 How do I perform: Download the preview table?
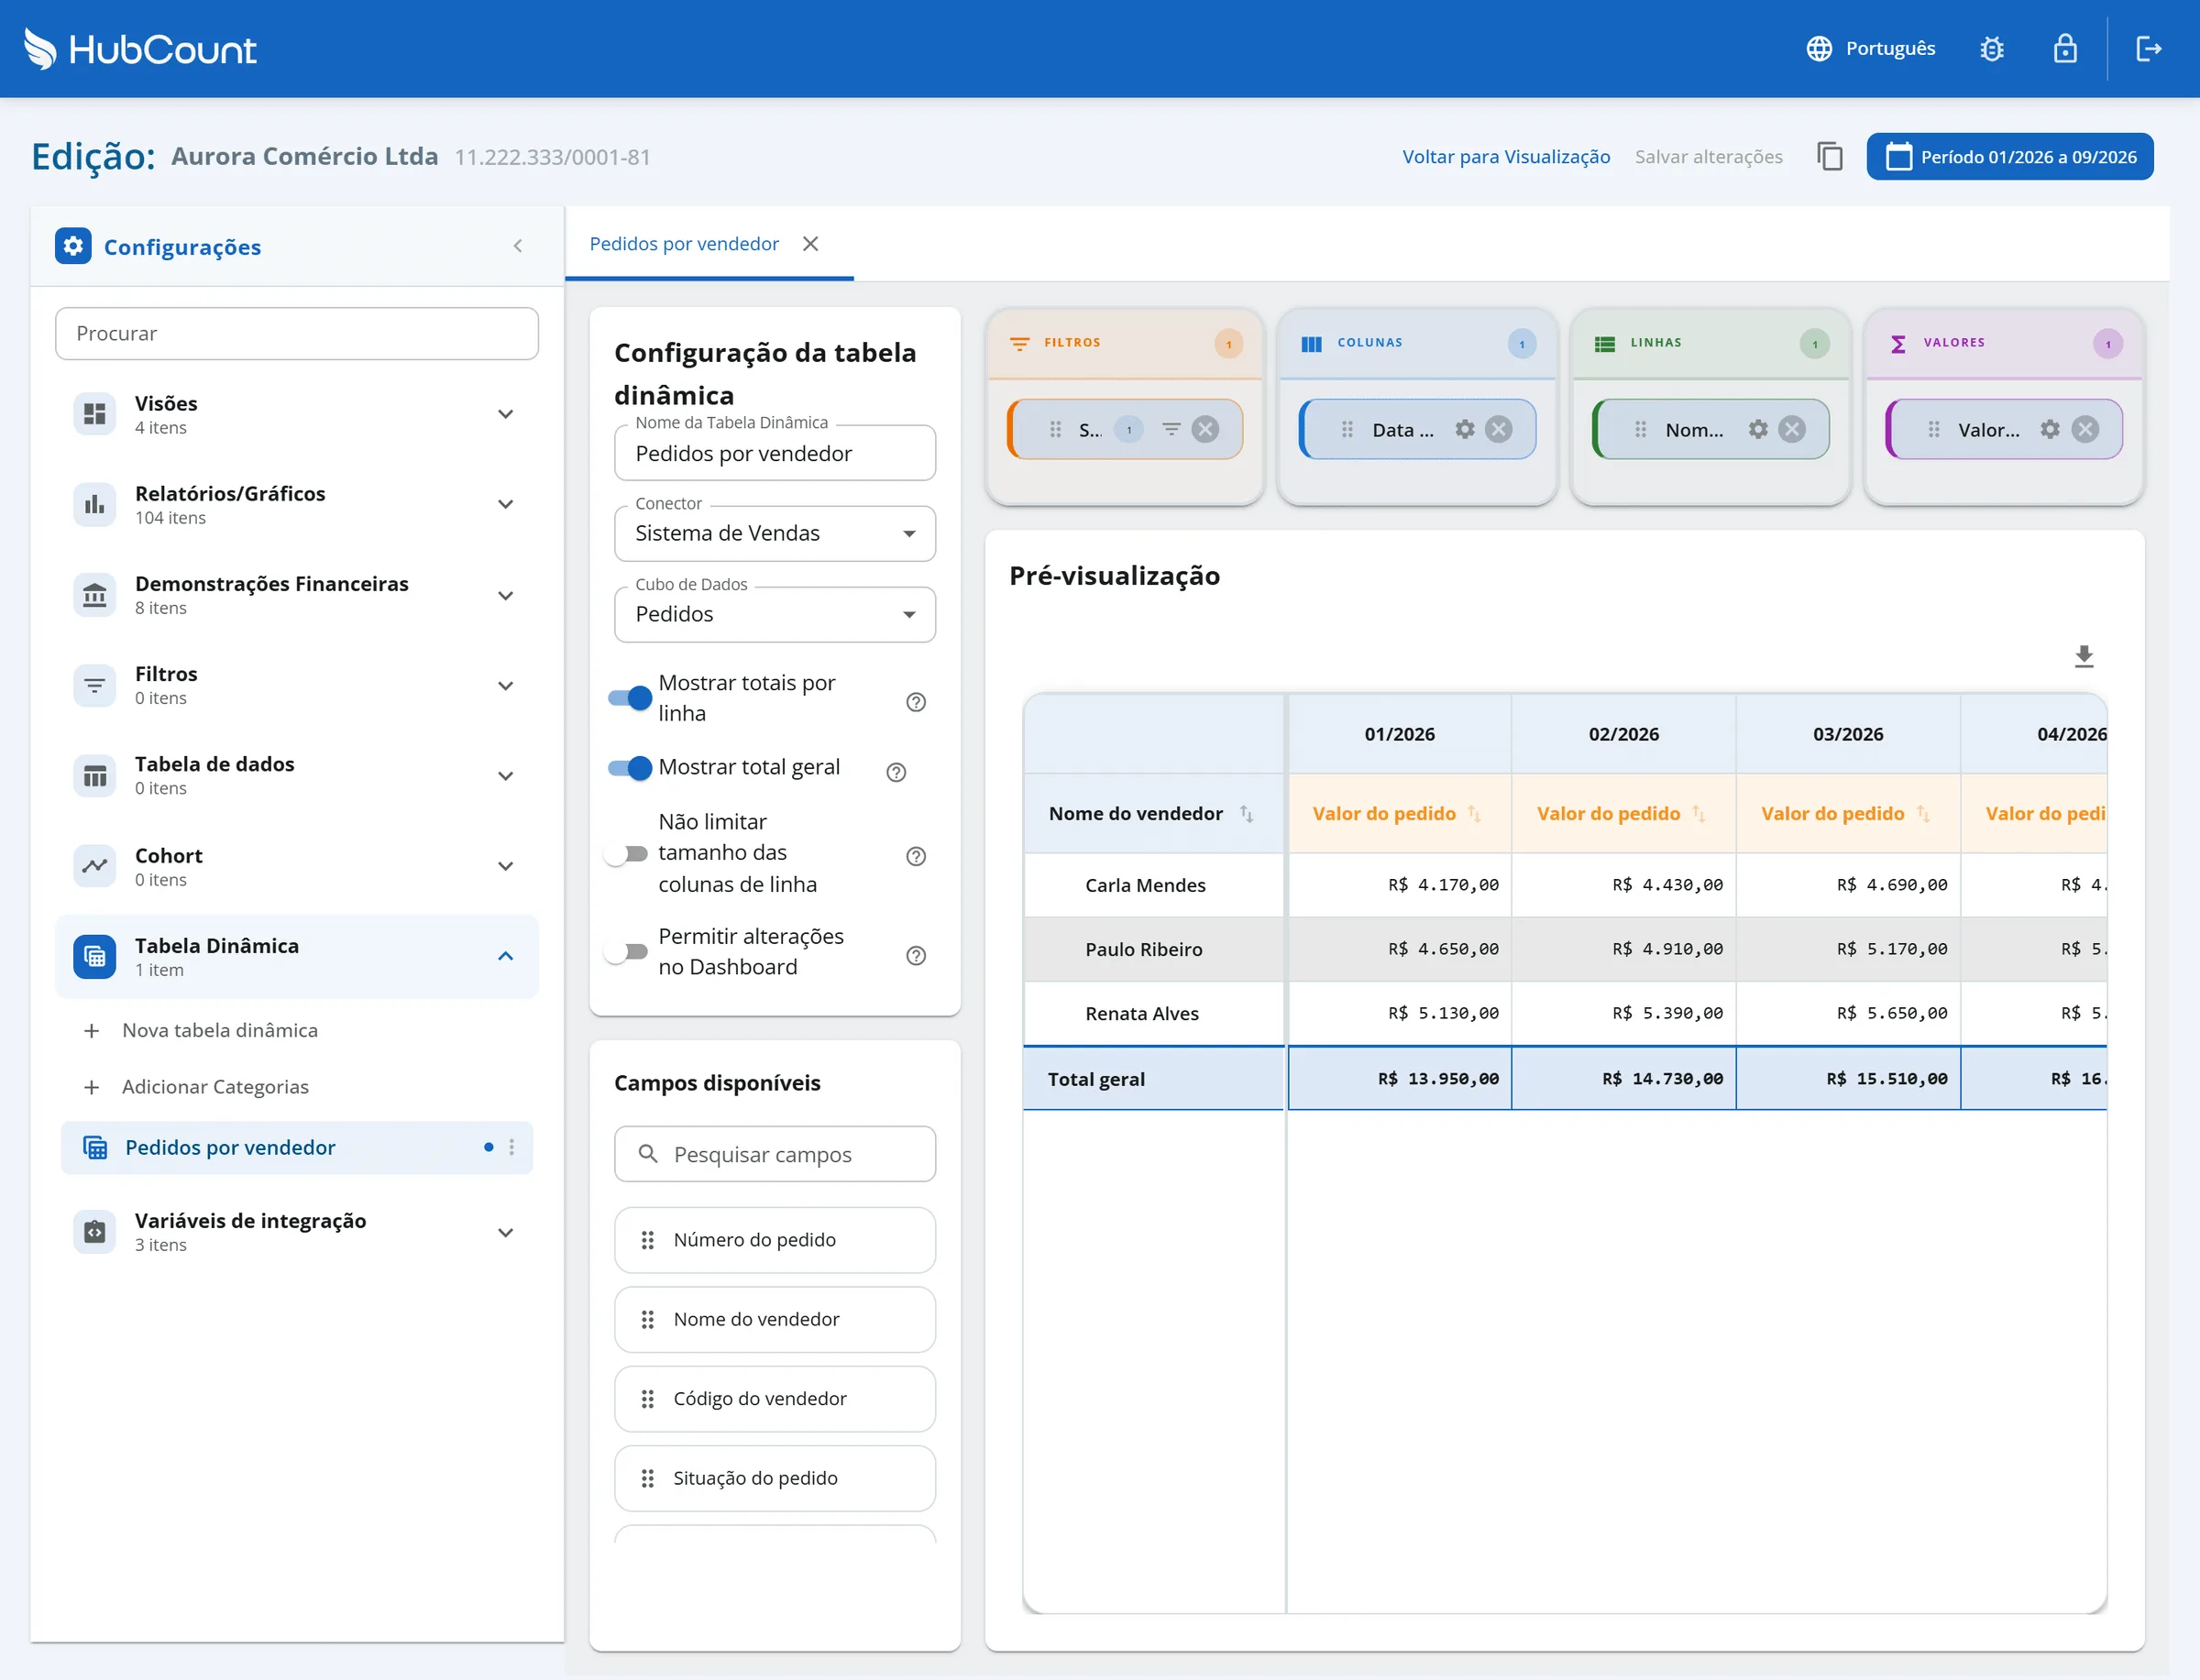(x=2083, y=656)
